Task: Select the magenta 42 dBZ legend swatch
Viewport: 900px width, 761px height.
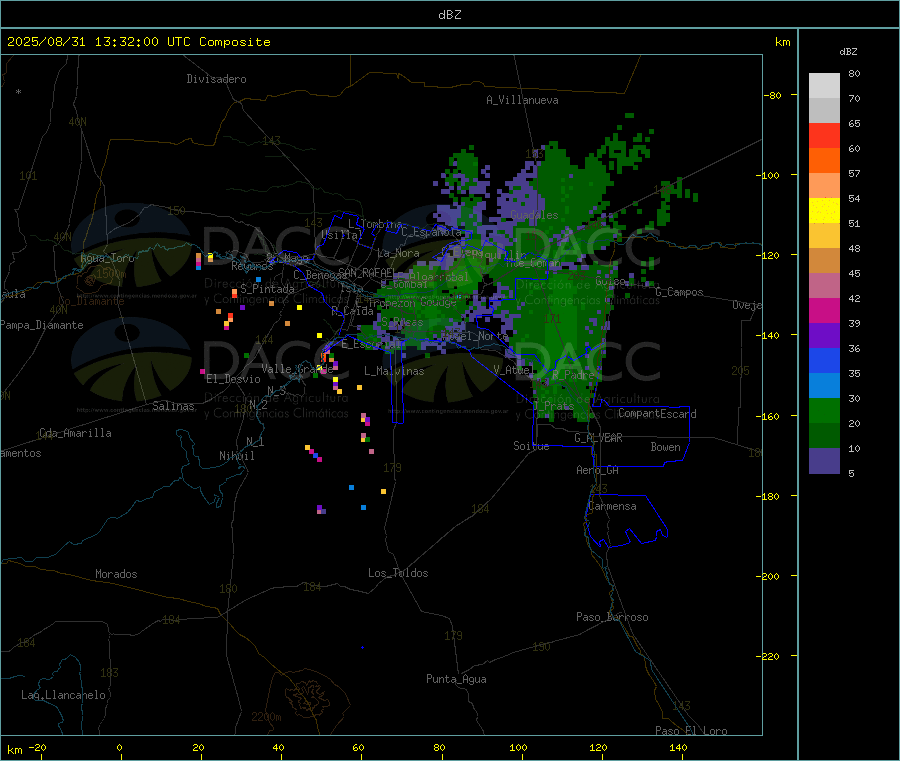Action: click(x=824, y=310)
